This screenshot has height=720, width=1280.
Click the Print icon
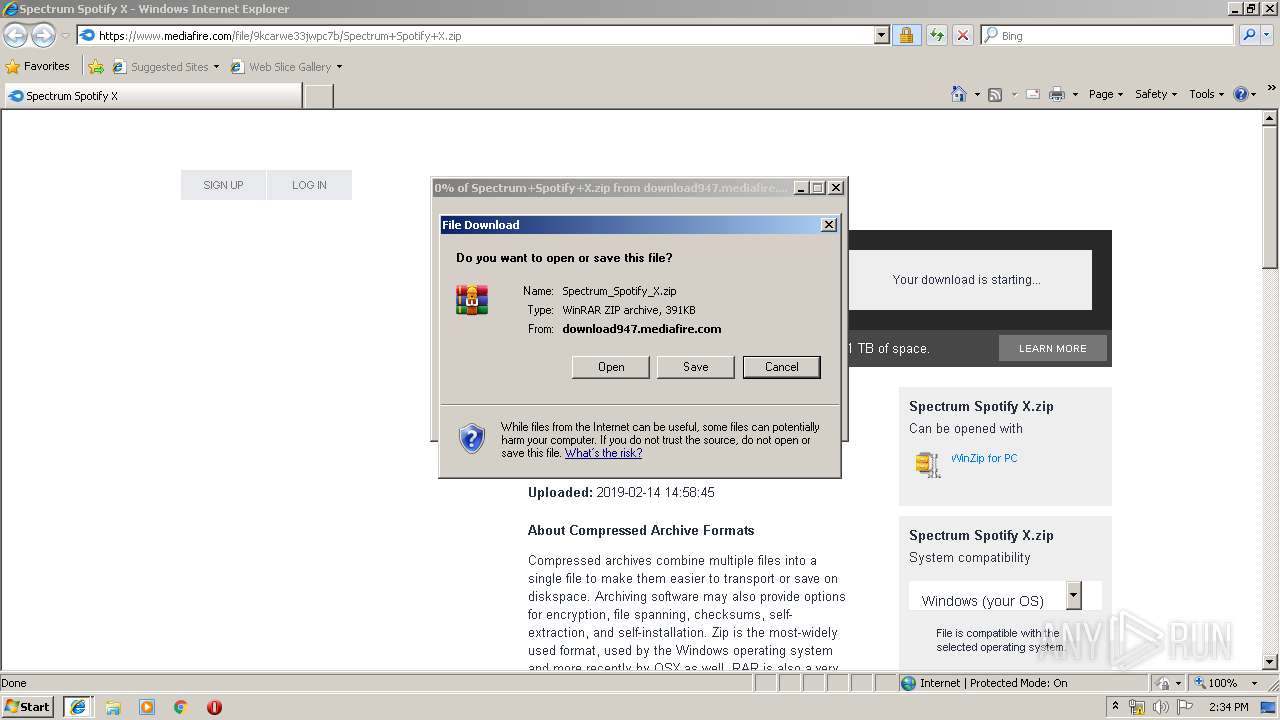click(x=1056, y=94)
